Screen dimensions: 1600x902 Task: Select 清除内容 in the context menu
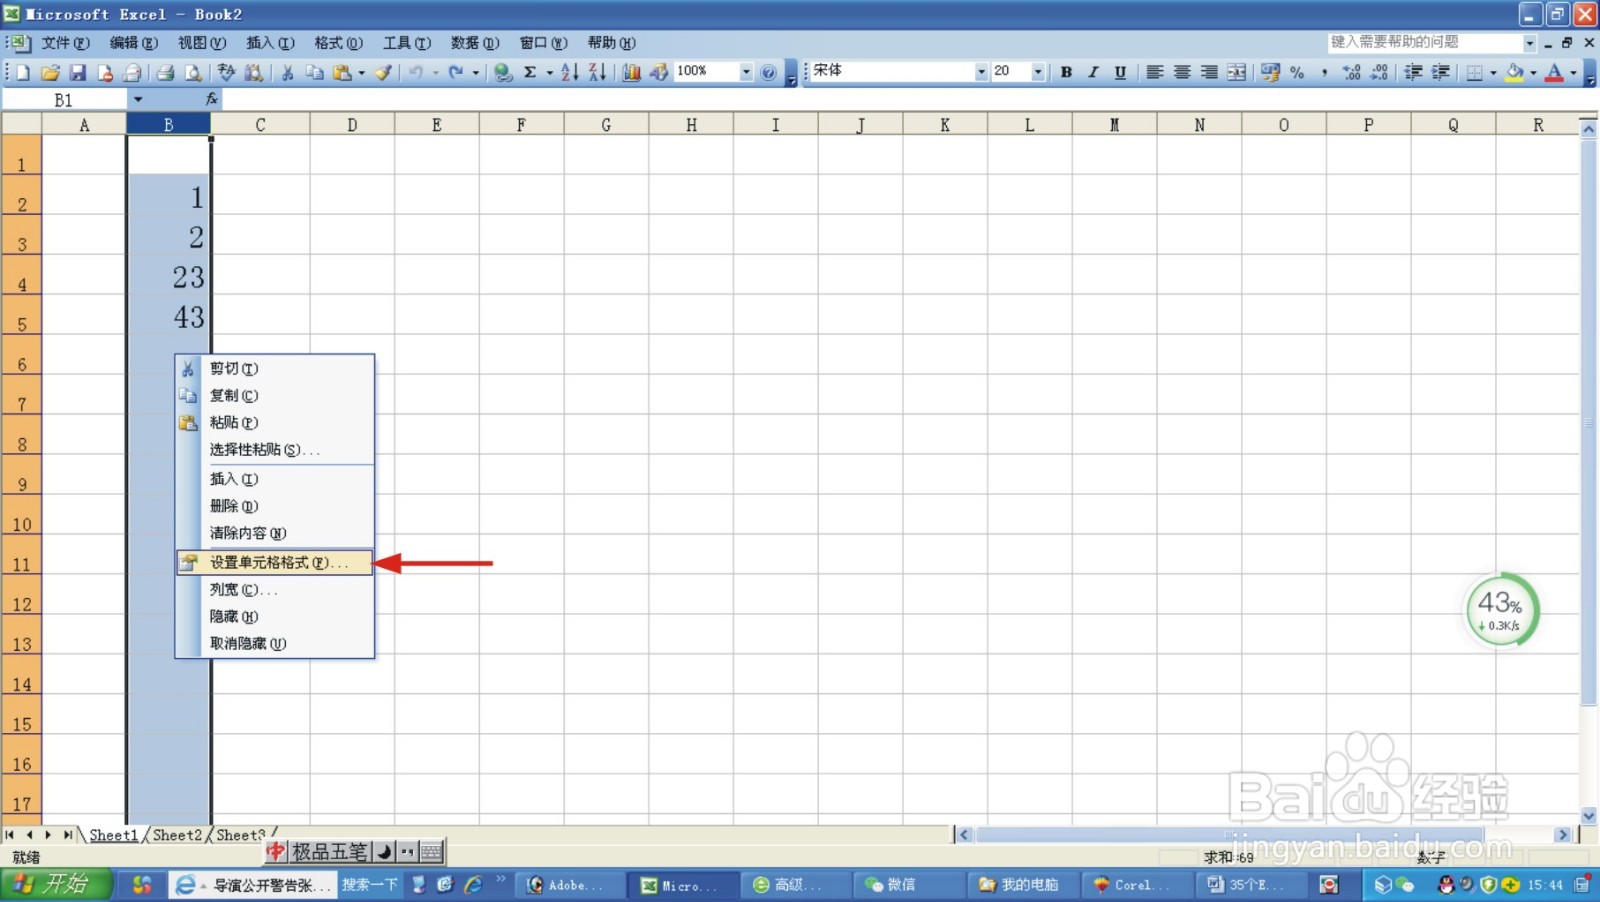tap(275, 533)
